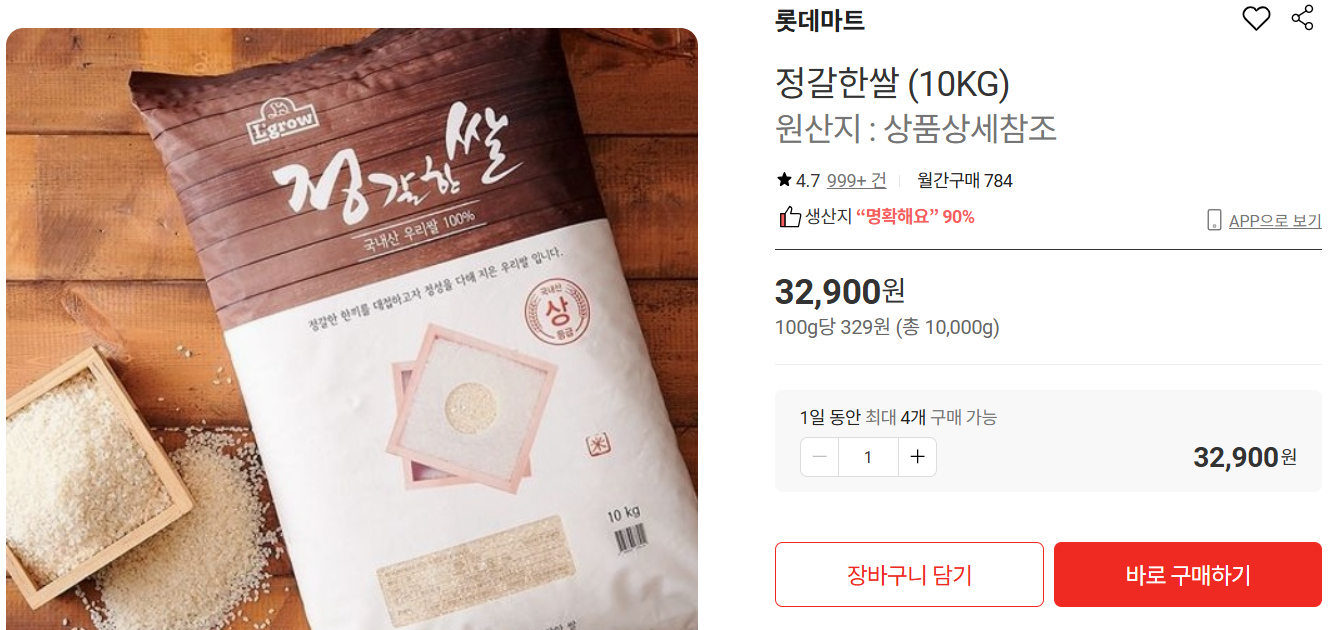This screenshot has width=1342, height=630.
Task: Click the heart wishlist icon
Action: click(x=1256, y=18)
